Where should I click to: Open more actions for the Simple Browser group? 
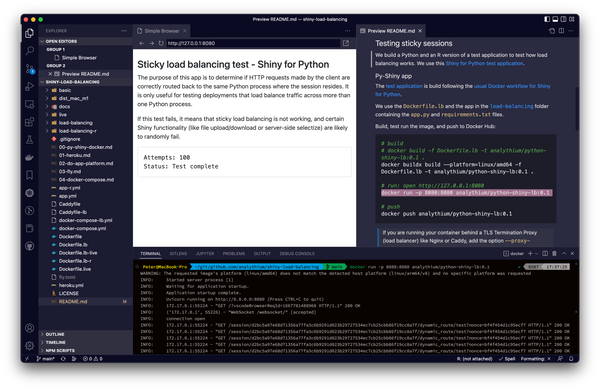(x=347, y=31)
